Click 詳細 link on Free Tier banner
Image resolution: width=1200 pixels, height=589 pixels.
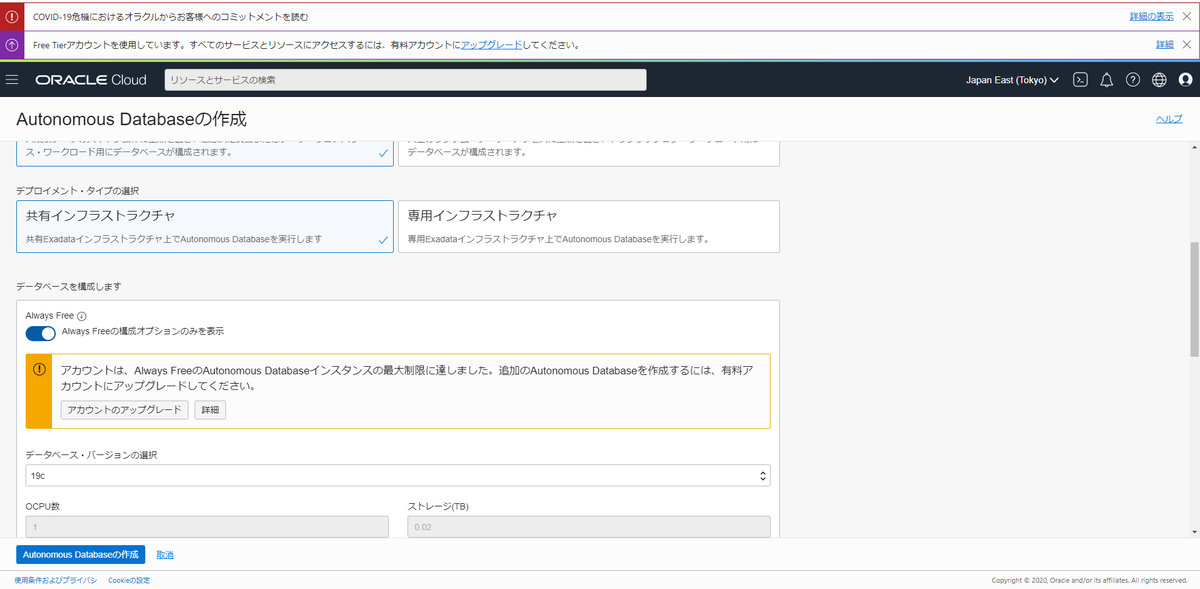pos(1165,45)
